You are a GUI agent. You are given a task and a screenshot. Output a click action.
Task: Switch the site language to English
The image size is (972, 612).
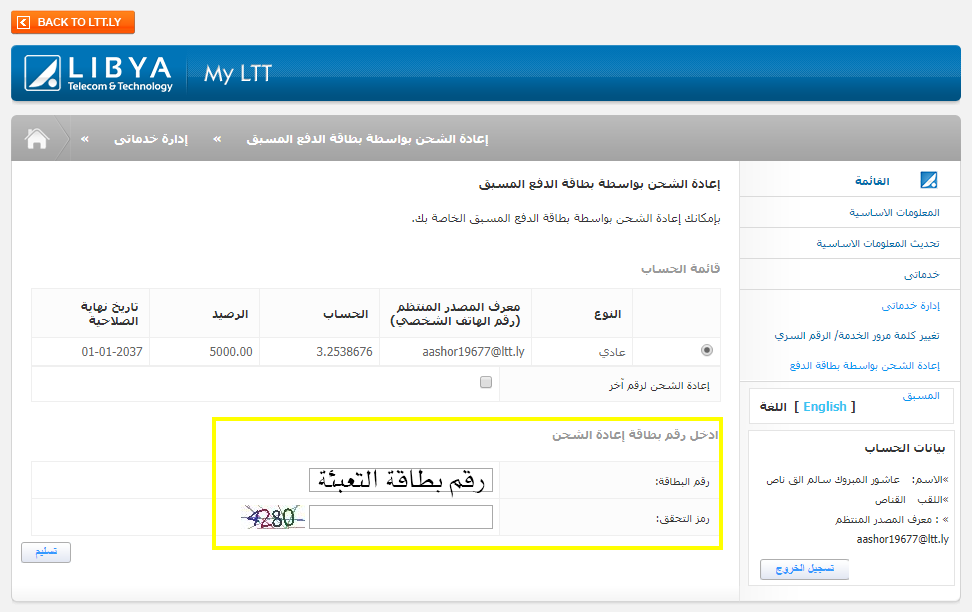click(825, 407)
